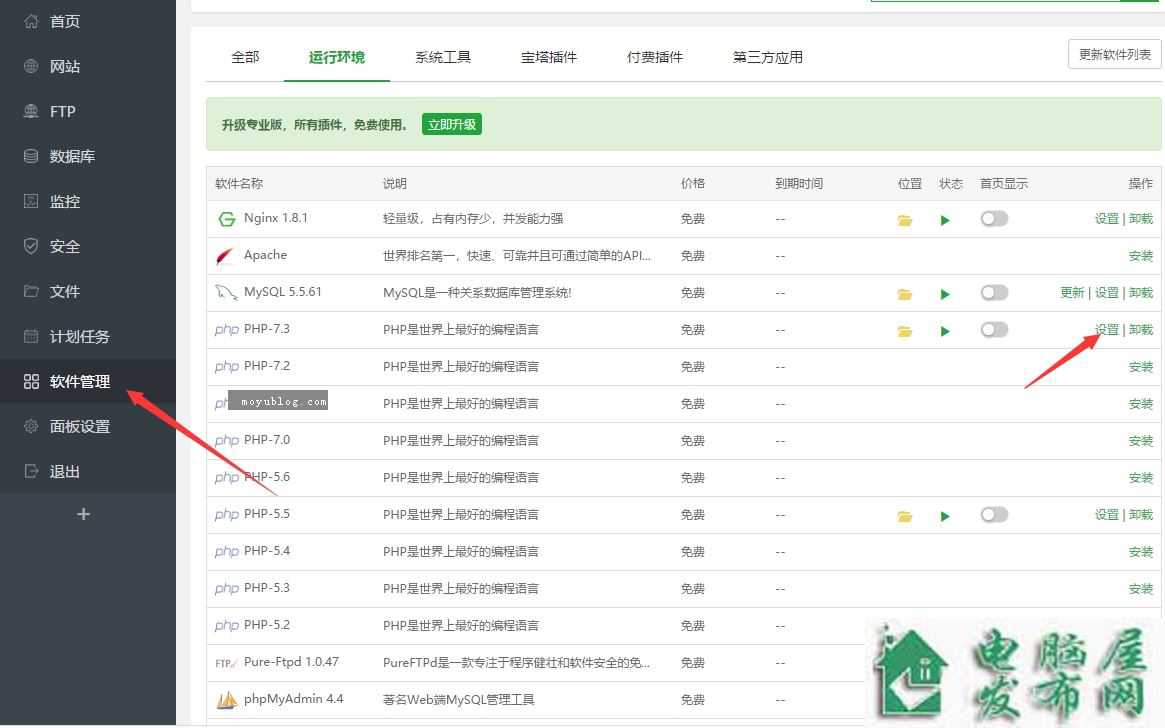Click the Nginx description 轻量级，占有内存少
Viewport: 1165px width, 728px height.
tap(473, 218)
